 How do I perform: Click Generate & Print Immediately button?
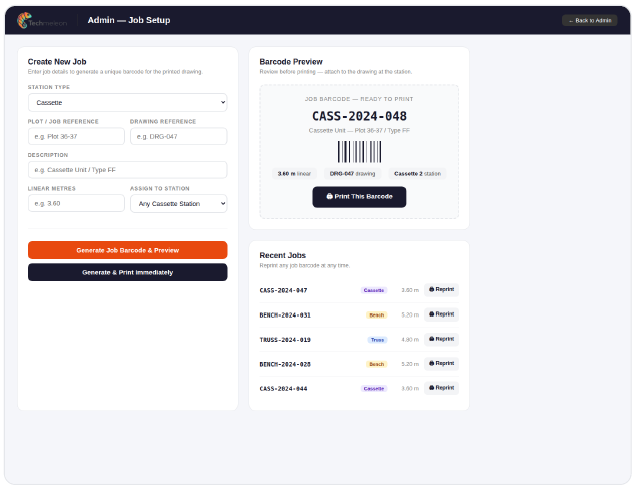tap(128, 272)
